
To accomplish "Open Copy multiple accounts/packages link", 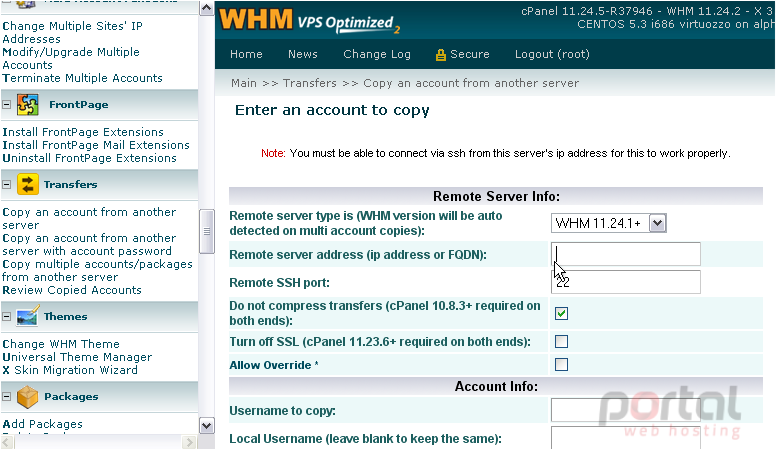I will (x=97, y=271).
